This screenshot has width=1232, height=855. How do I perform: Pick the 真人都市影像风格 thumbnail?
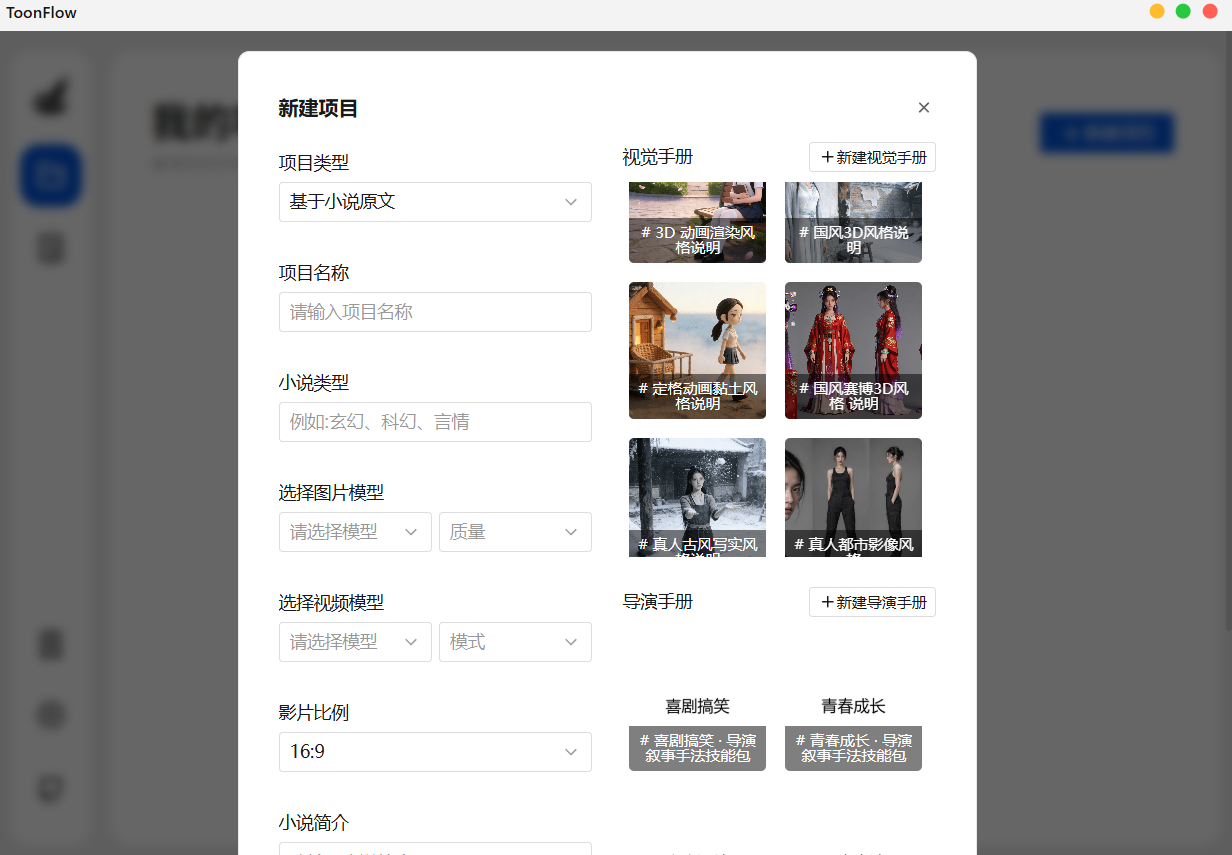pos(853,497)
